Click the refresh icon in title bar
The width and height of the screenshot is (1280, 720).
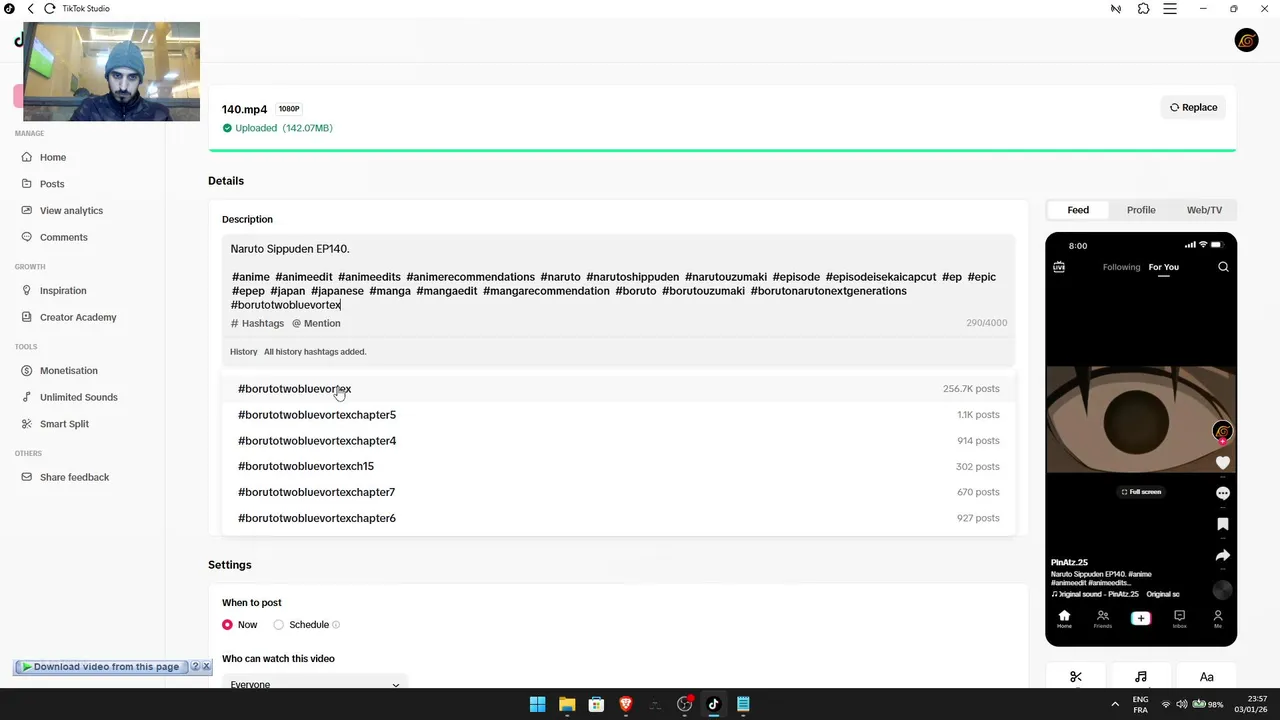(x=50, y=9)
